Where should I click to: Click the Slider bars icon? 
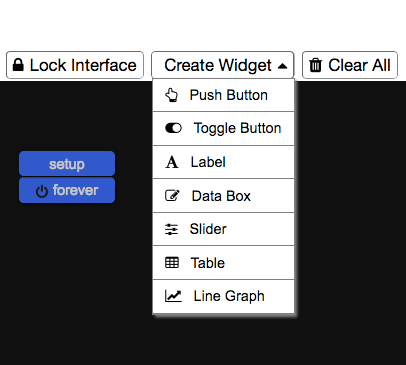pyautogui.click(x=172, y=229)
